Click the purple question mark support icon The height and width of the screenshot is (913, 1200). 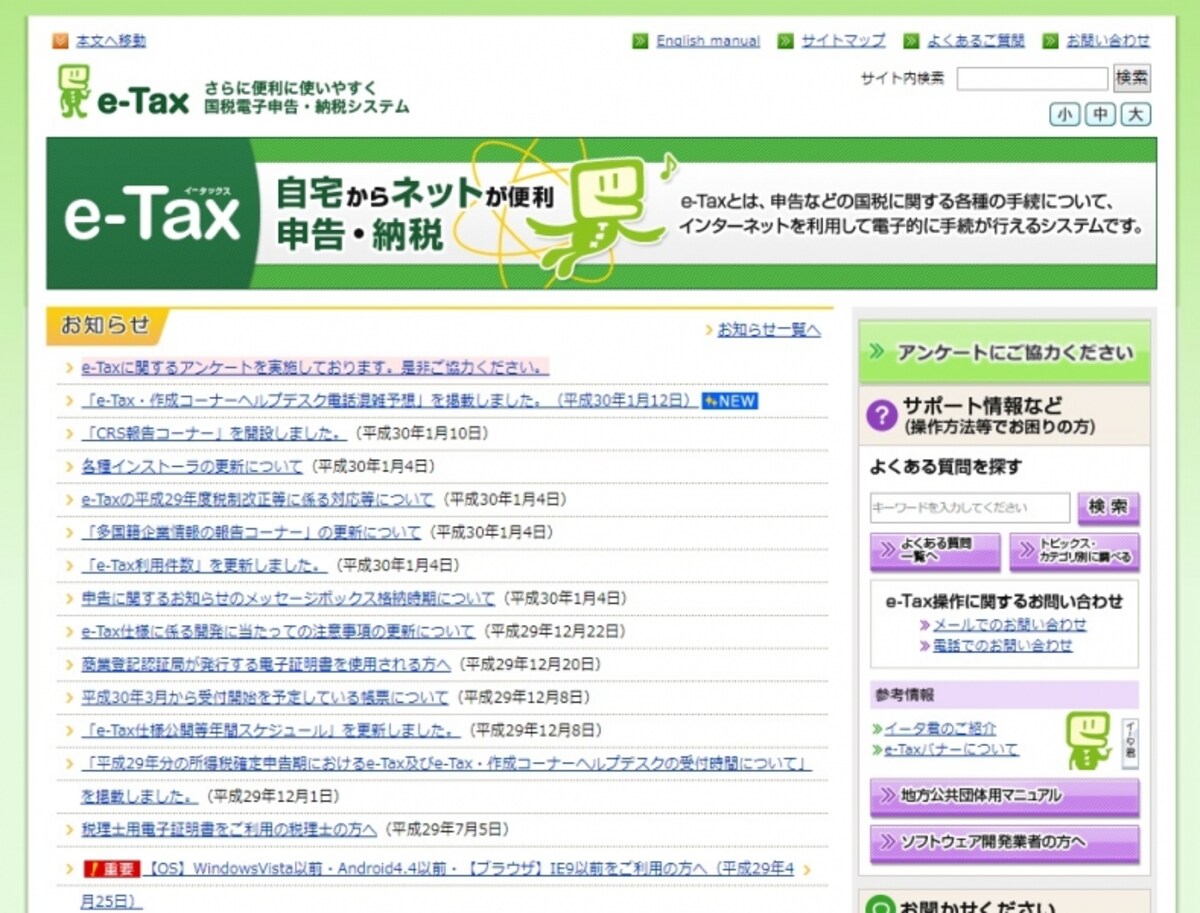tap(881, 415)
